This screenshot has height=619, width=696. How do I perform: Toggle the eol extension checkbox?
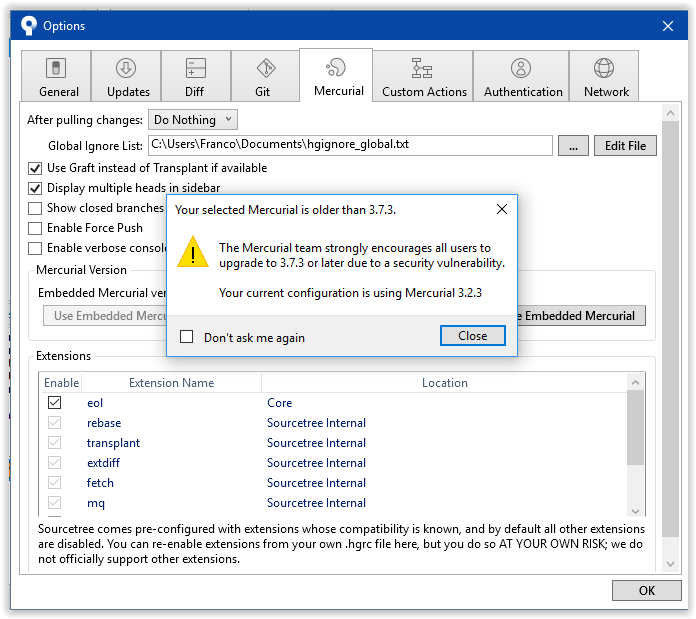point(55,402)
